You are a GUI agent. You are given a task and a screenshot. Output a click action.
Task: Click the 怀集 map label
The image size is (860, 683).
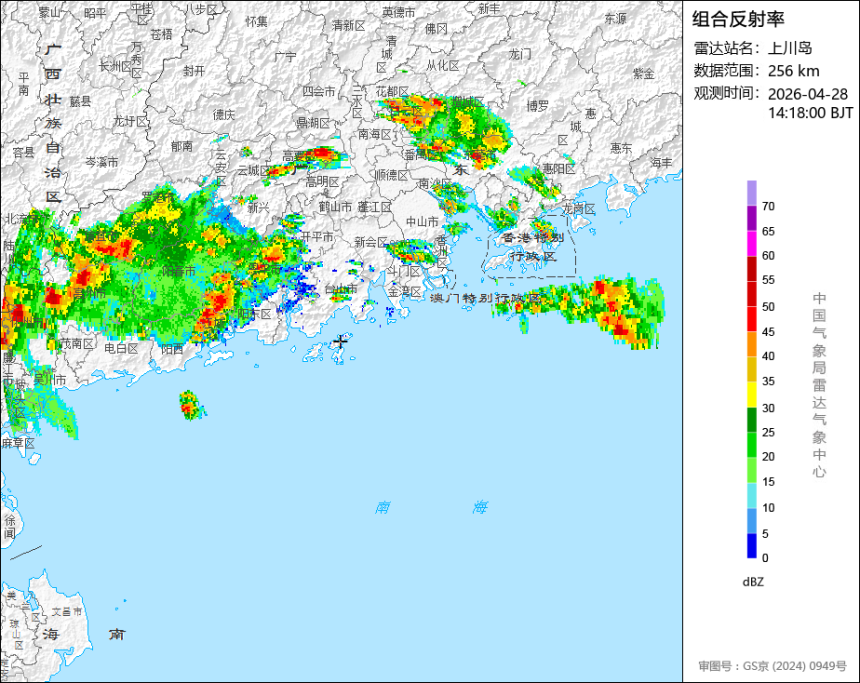(x=257, y=21)
